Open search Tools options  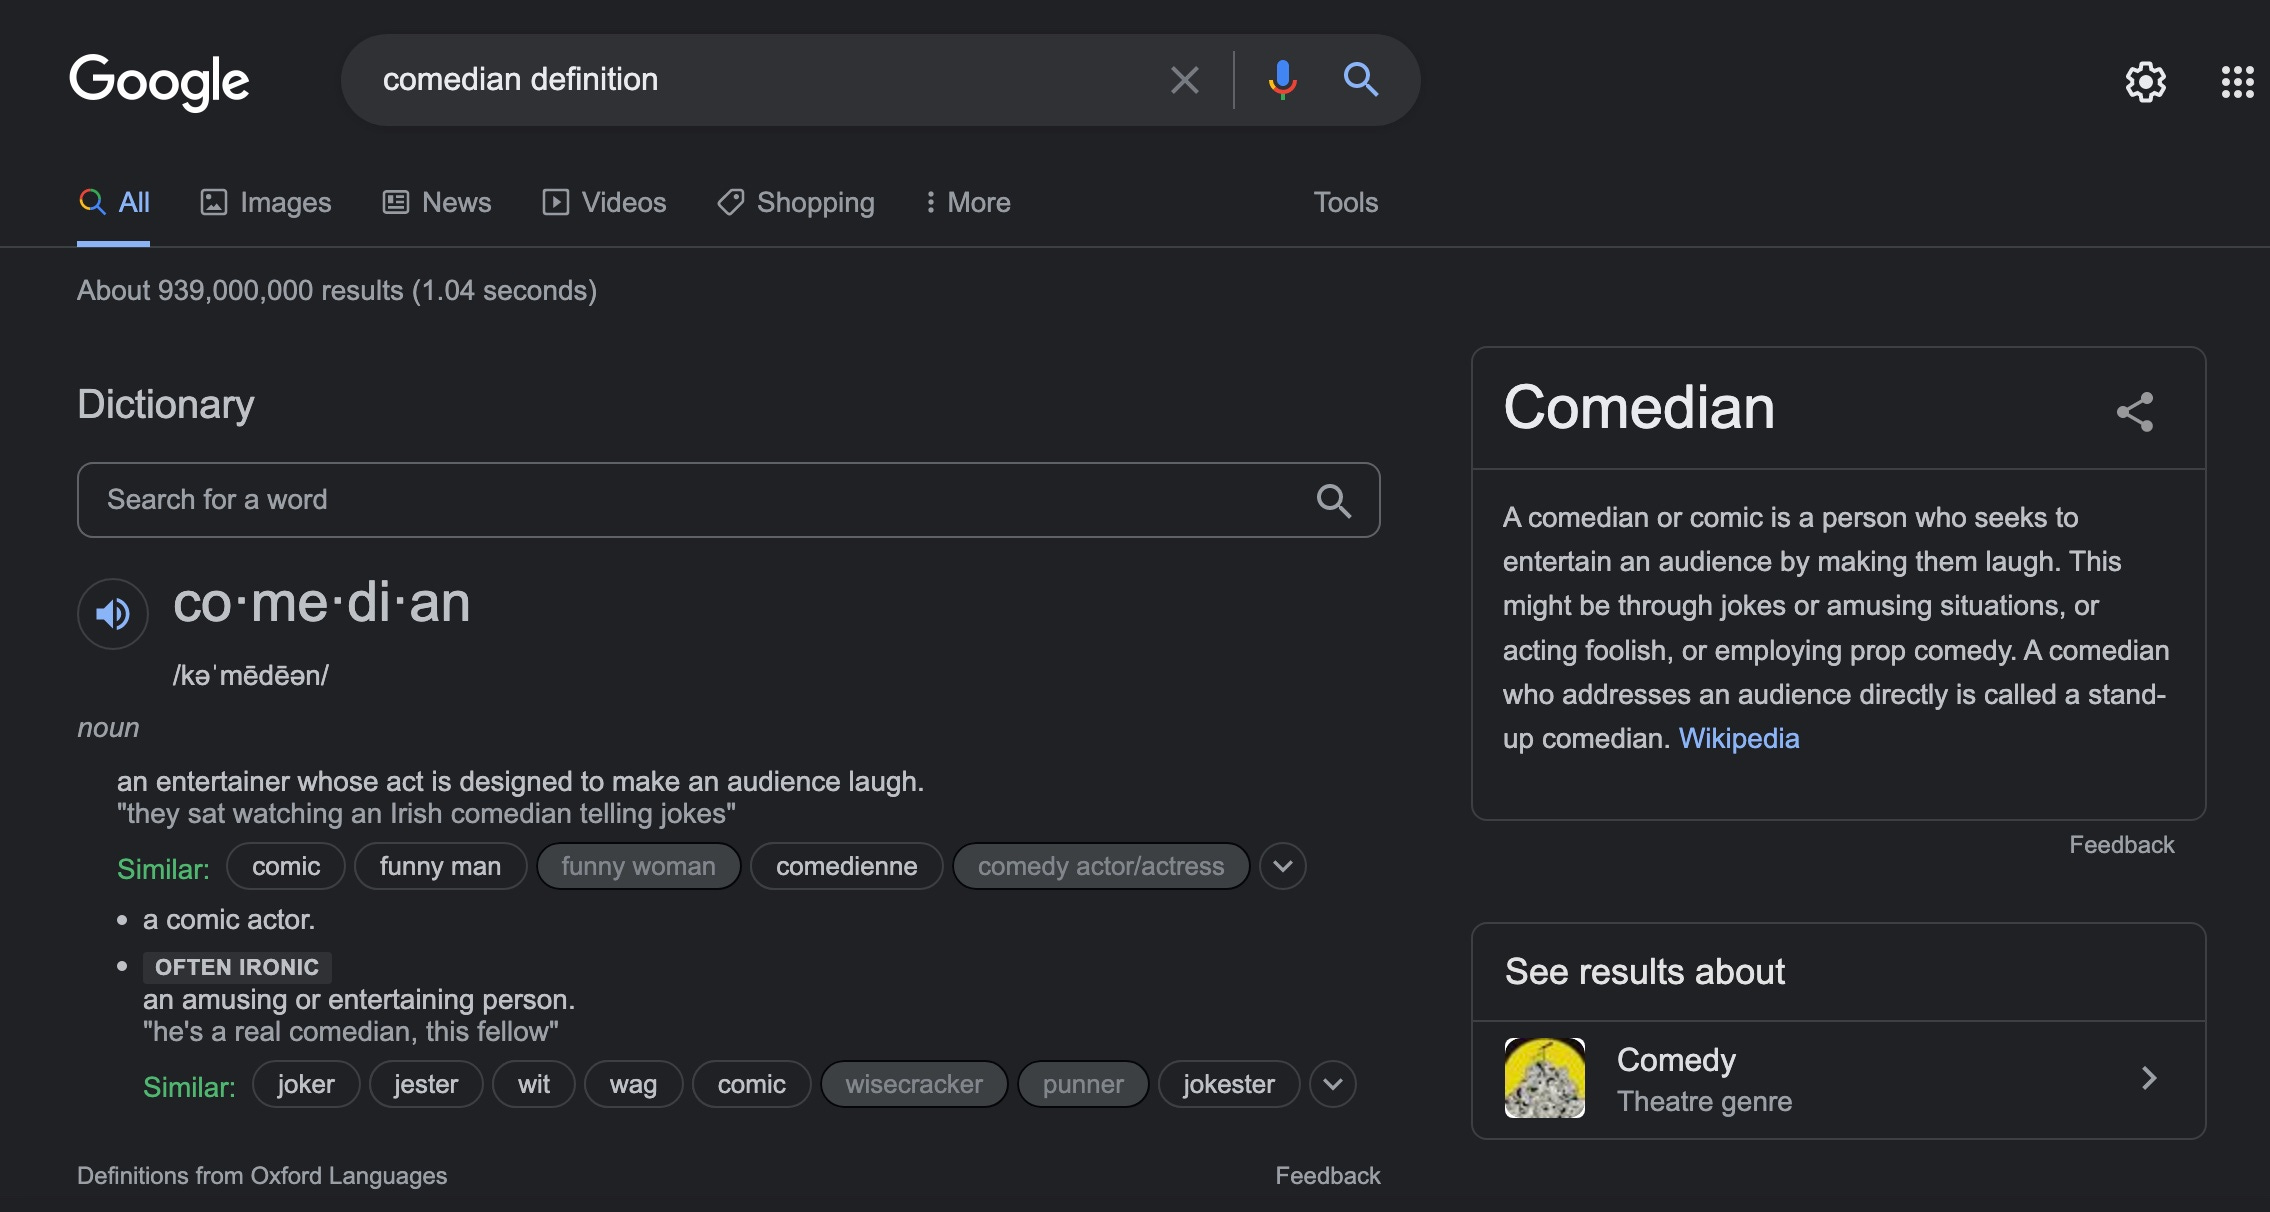click(1345, 202)
